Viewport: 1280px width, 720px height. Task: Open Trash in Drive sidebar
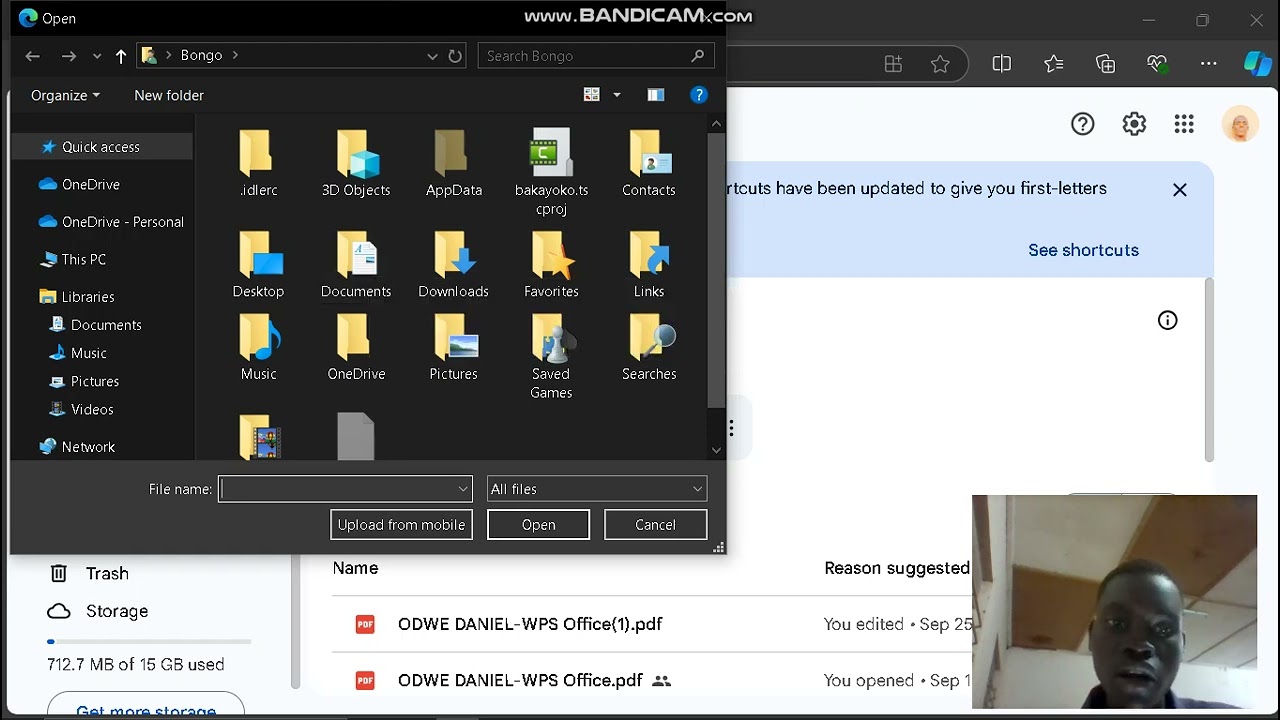click(x=90, y=573)
